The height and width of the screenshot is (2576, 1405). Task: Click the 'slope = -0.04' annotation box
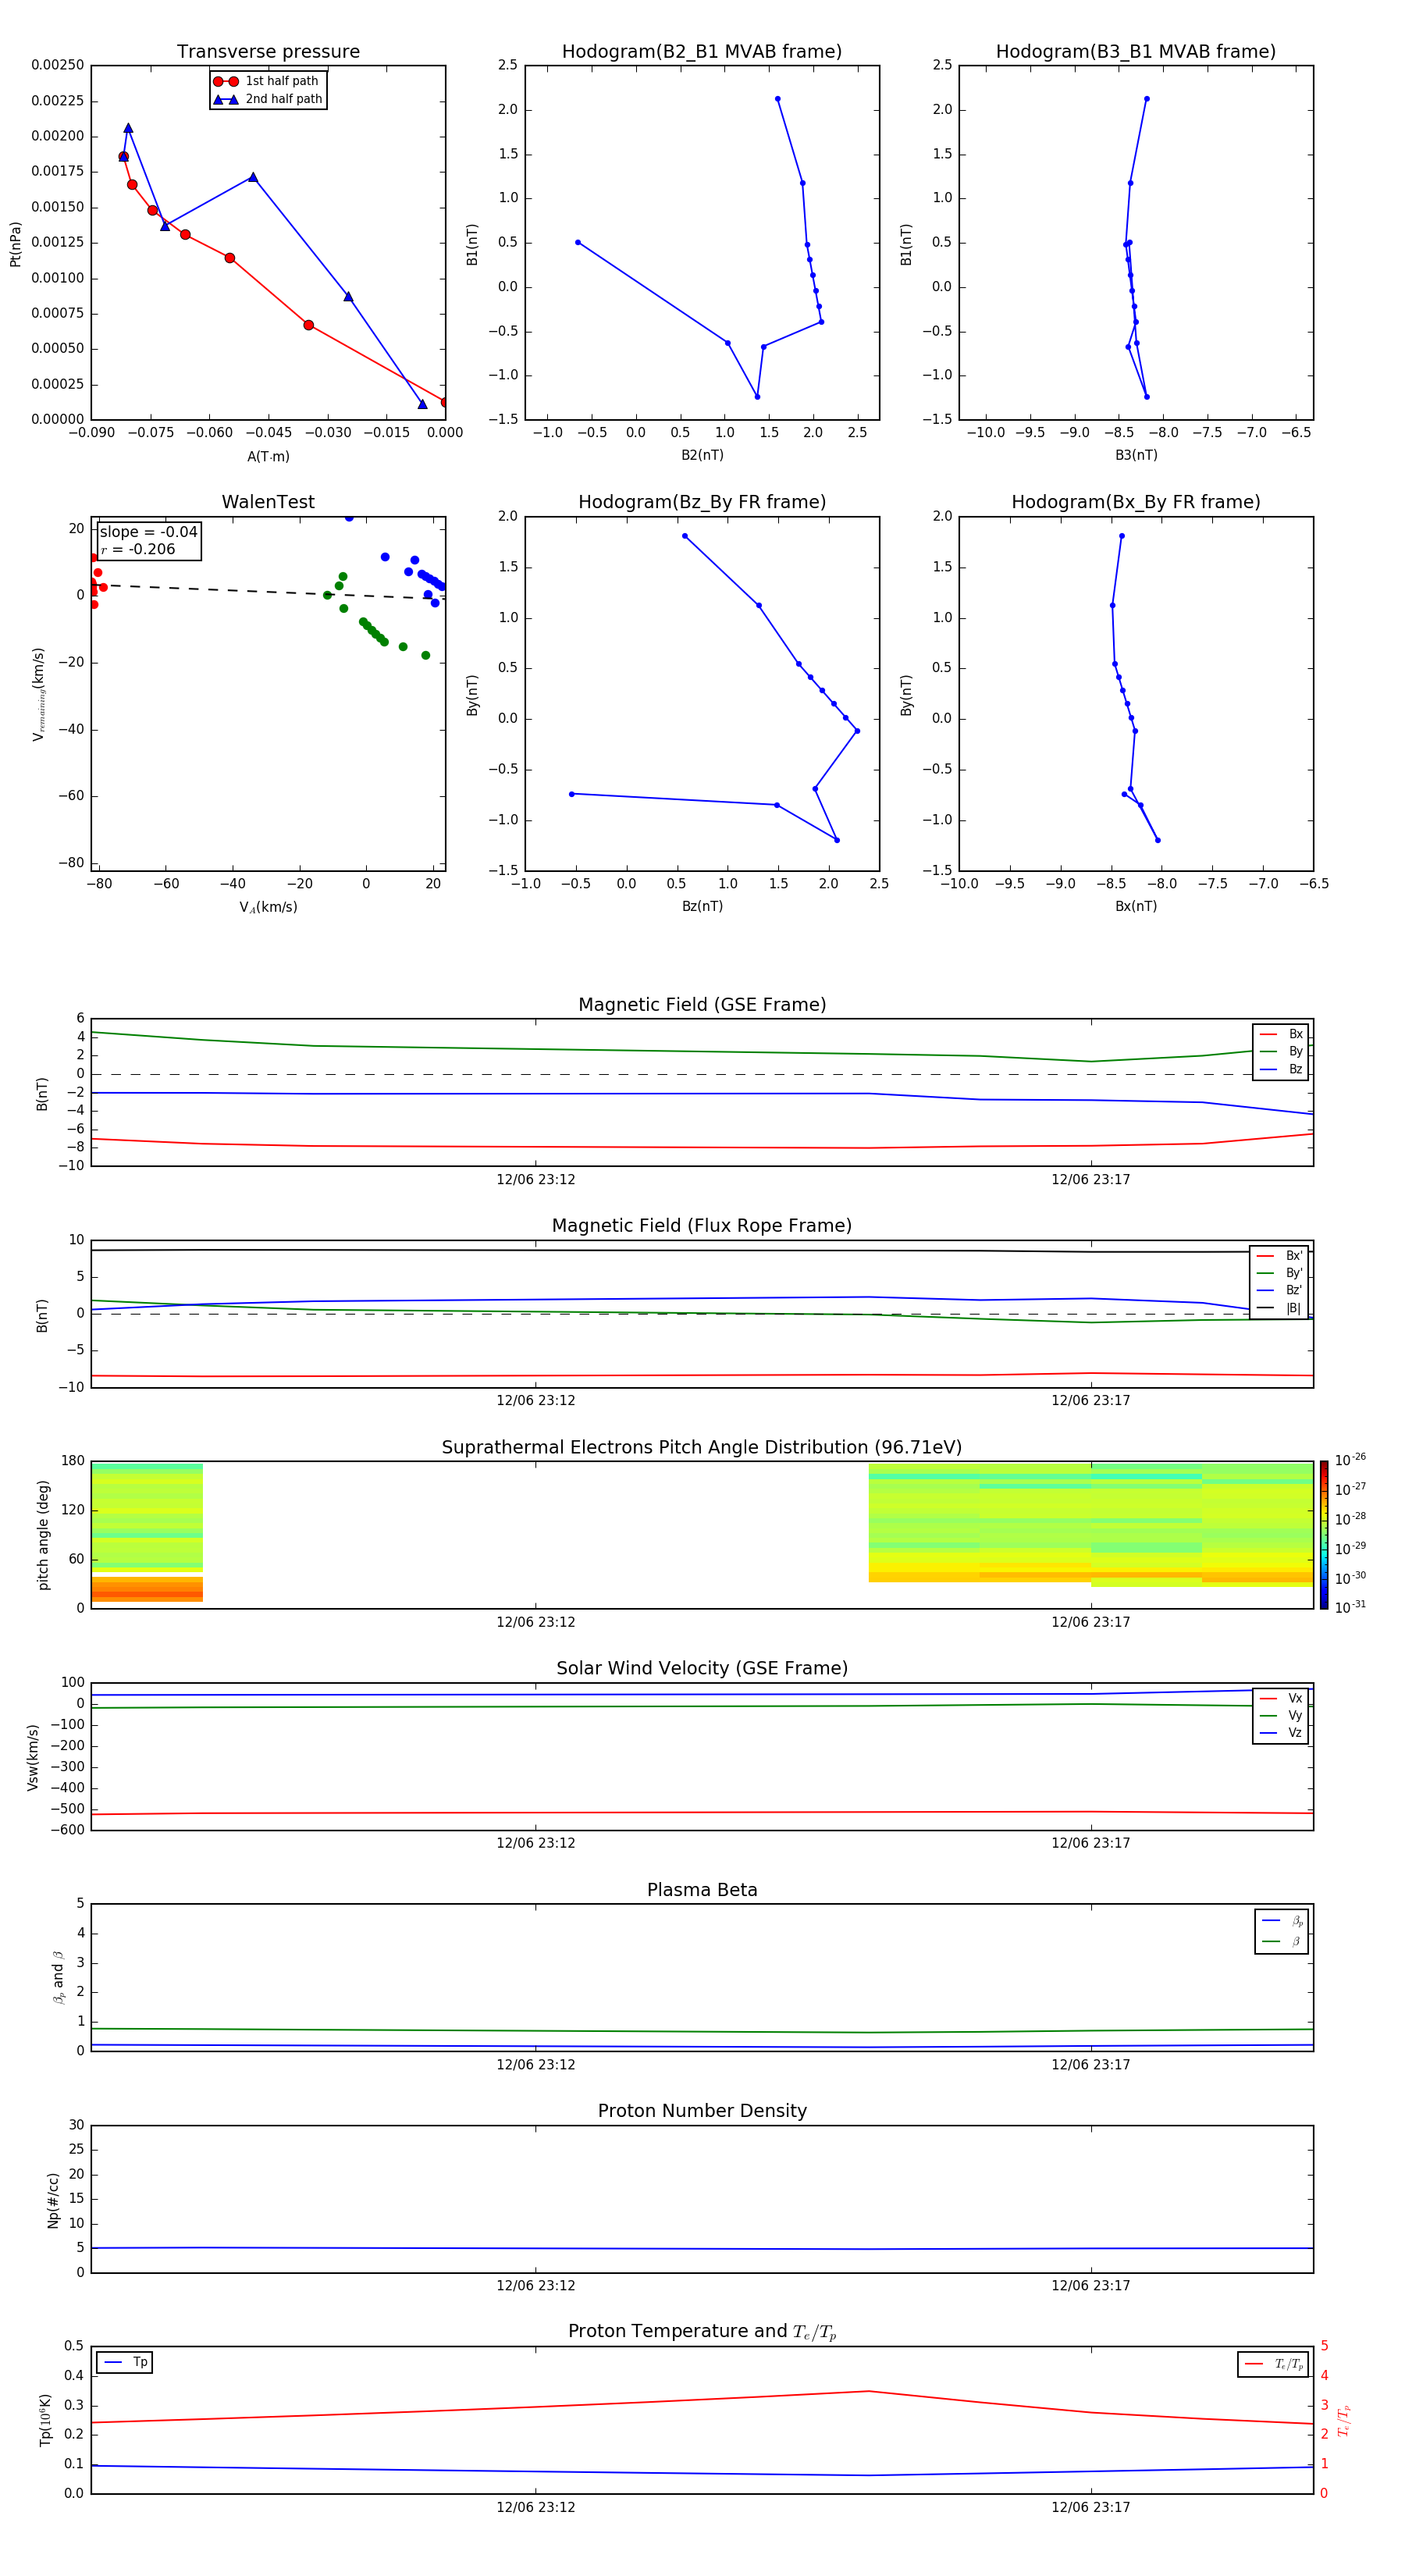[x=149, y=541]
